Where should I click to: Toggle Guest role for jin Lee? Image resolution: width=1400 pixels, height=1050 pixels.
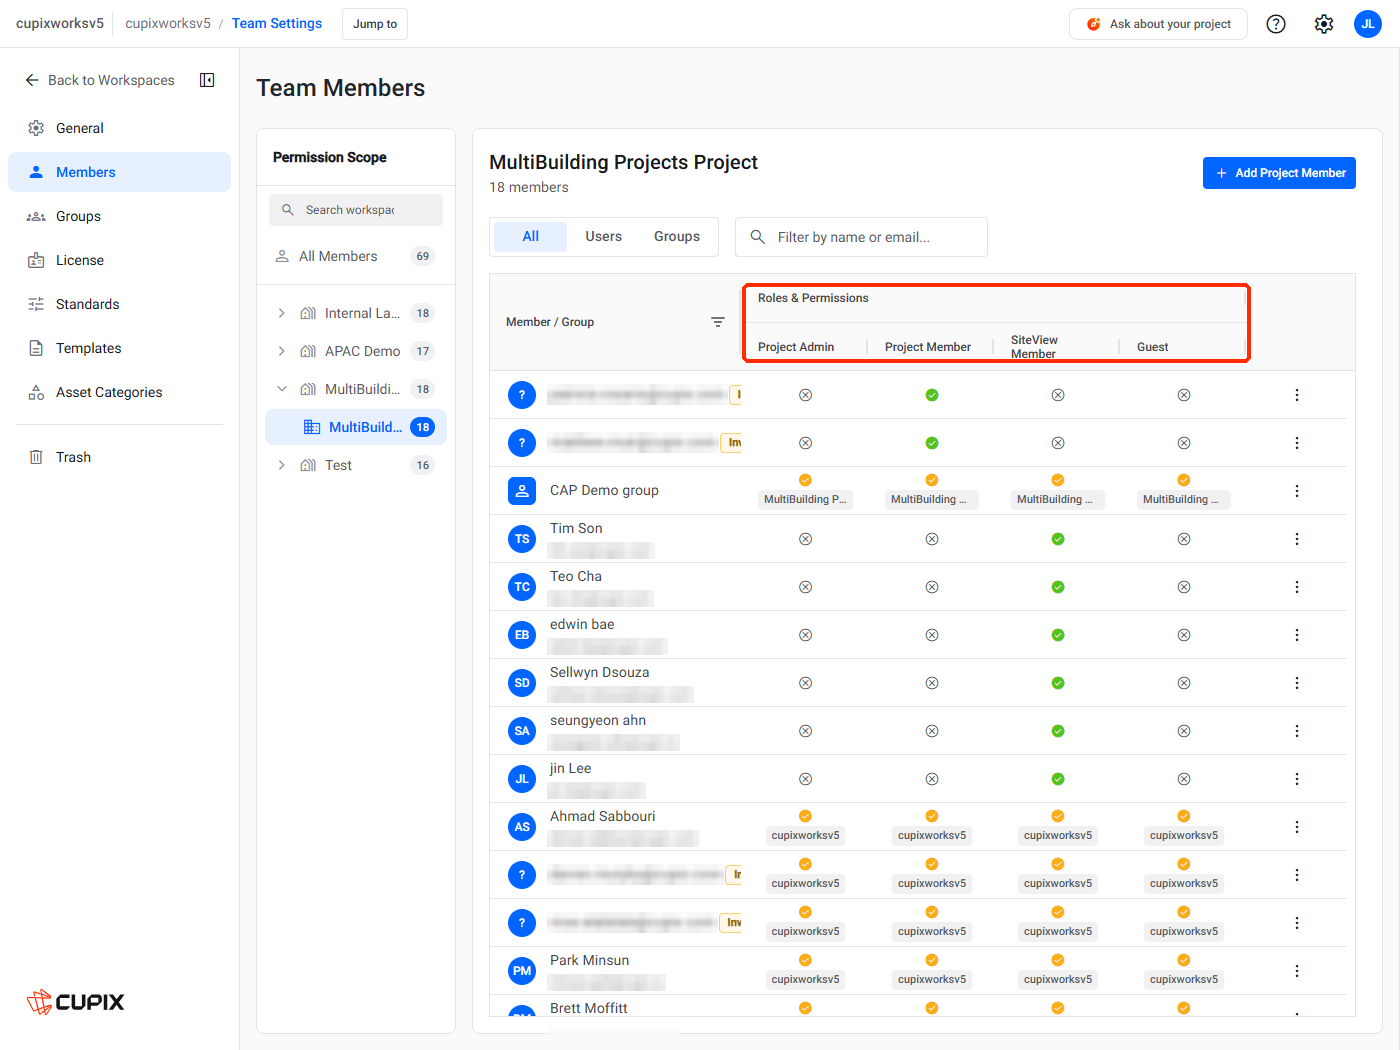[x=1184, y=779]
